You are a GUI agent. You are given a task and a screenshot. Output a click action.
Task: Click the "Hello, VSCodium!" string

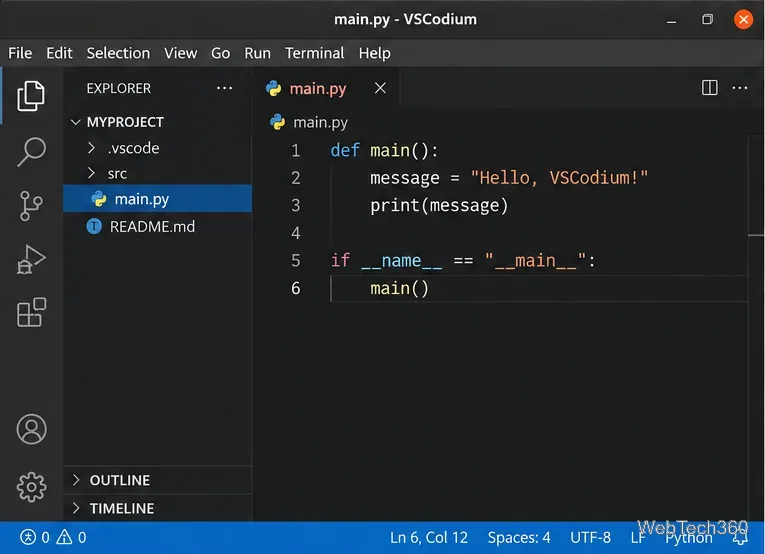pos(559,178)
